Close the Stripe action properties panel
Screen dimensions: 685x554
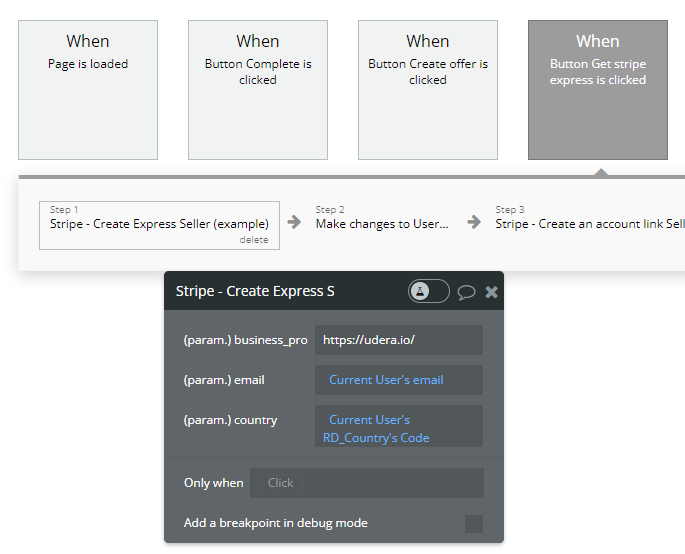[491, 292]
